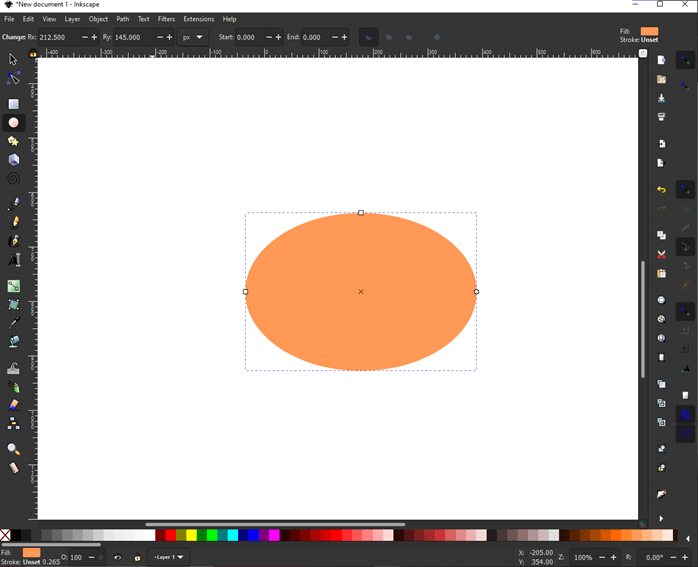Screen dimensions: 698x567
Task: Increase the Rx value with plus
Action: pos(94,38)
